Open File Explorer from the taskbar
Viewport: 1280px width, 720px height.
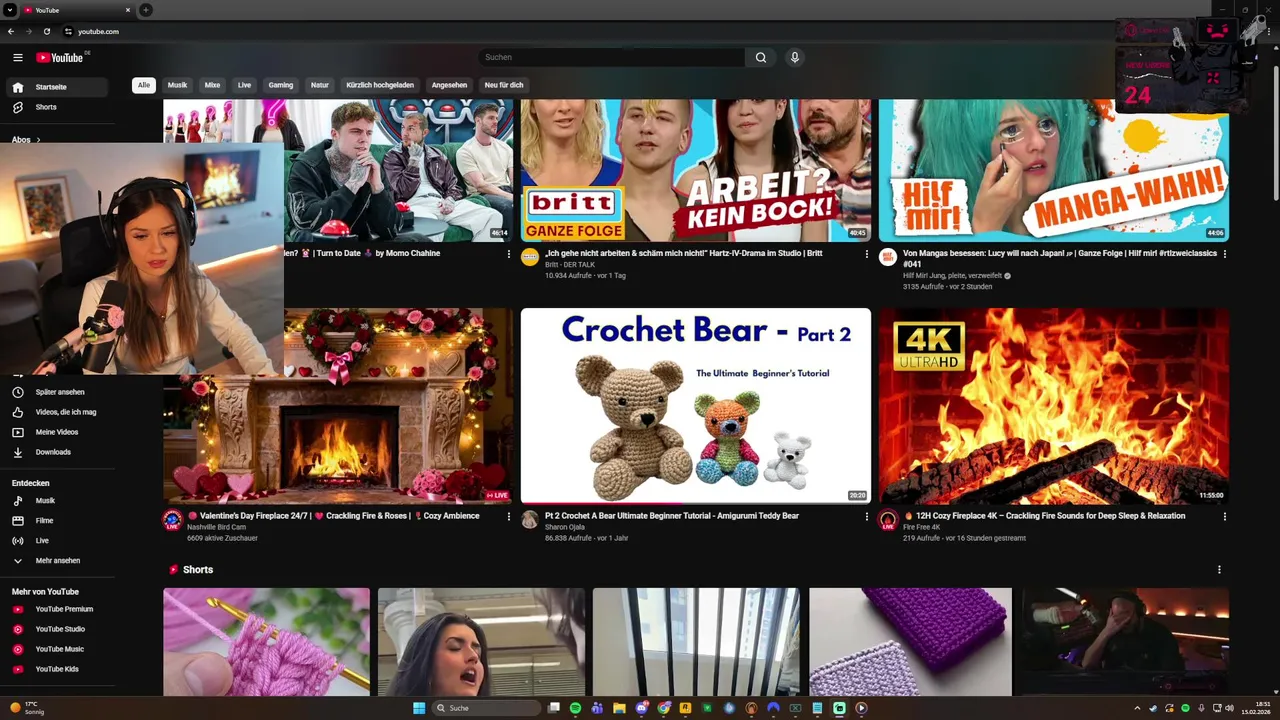click(619, 708)
